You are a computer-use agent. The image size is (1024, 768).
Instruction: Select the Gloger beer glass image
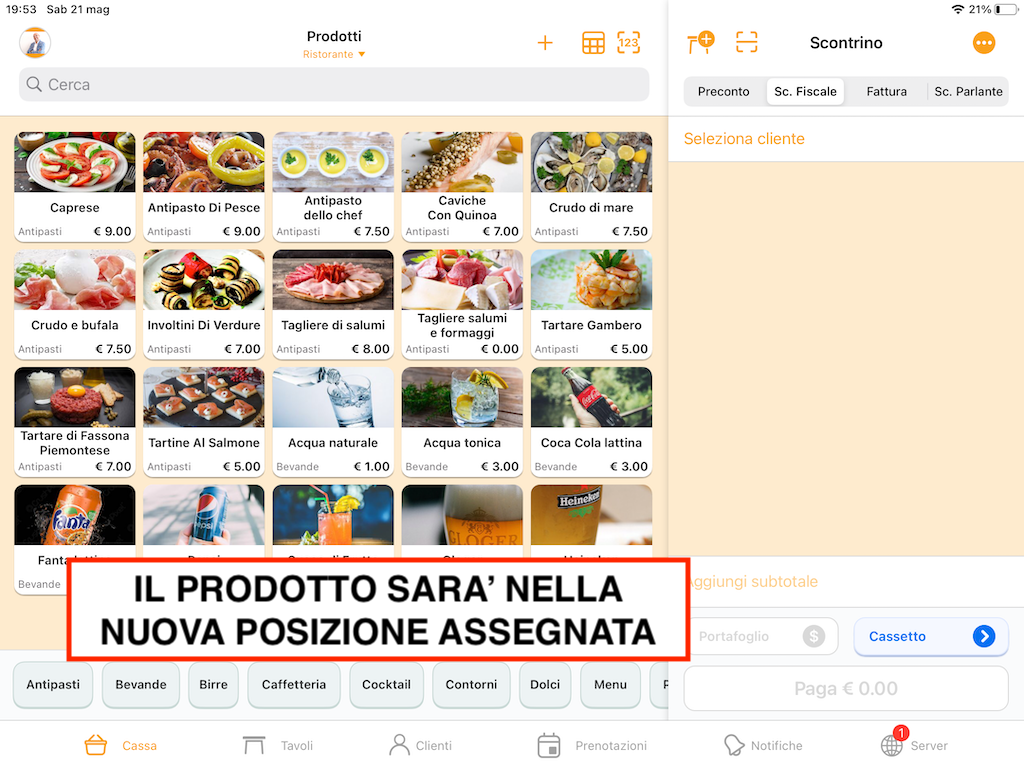pos(462,515)
